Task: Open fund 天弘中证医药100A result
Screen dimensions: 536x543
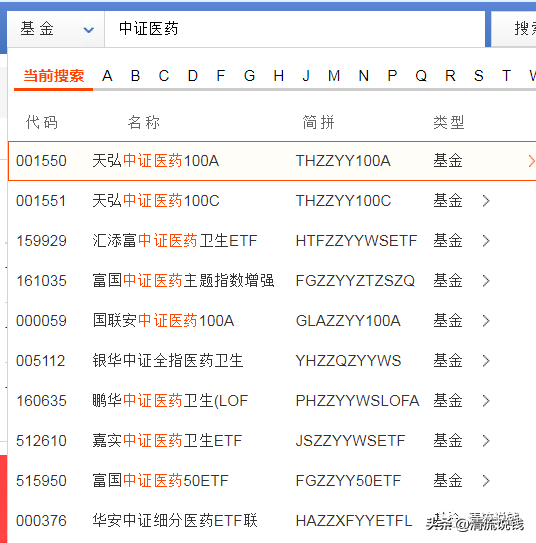Action: tap(155, 161)
